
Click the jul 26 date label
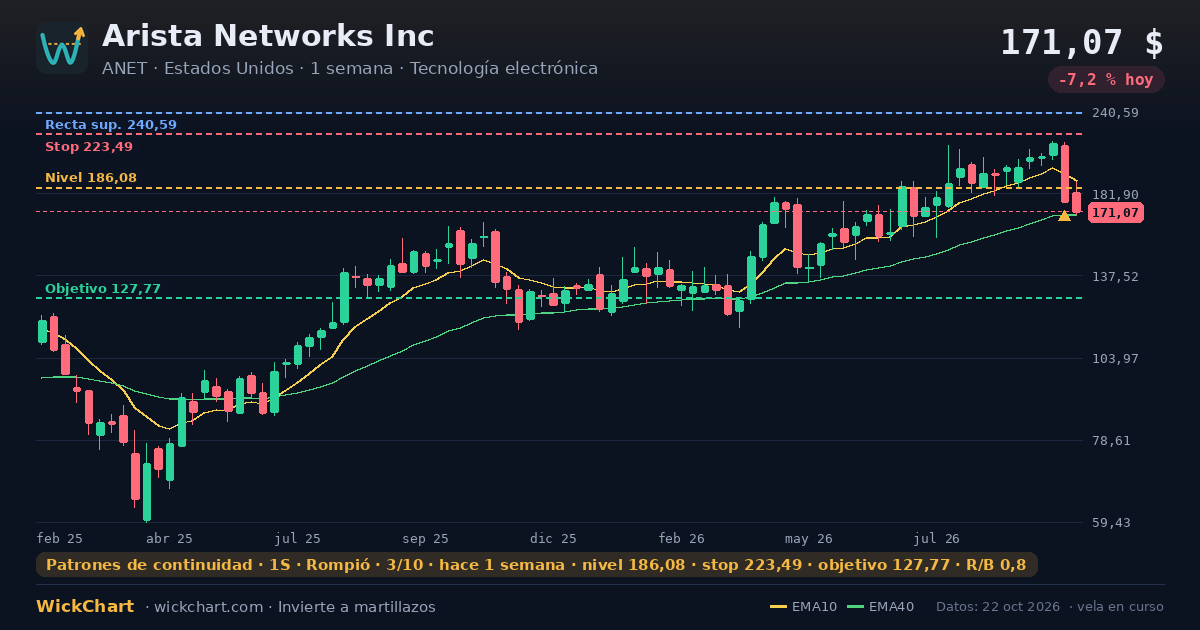pyautogui.click(x=937, y=538)
